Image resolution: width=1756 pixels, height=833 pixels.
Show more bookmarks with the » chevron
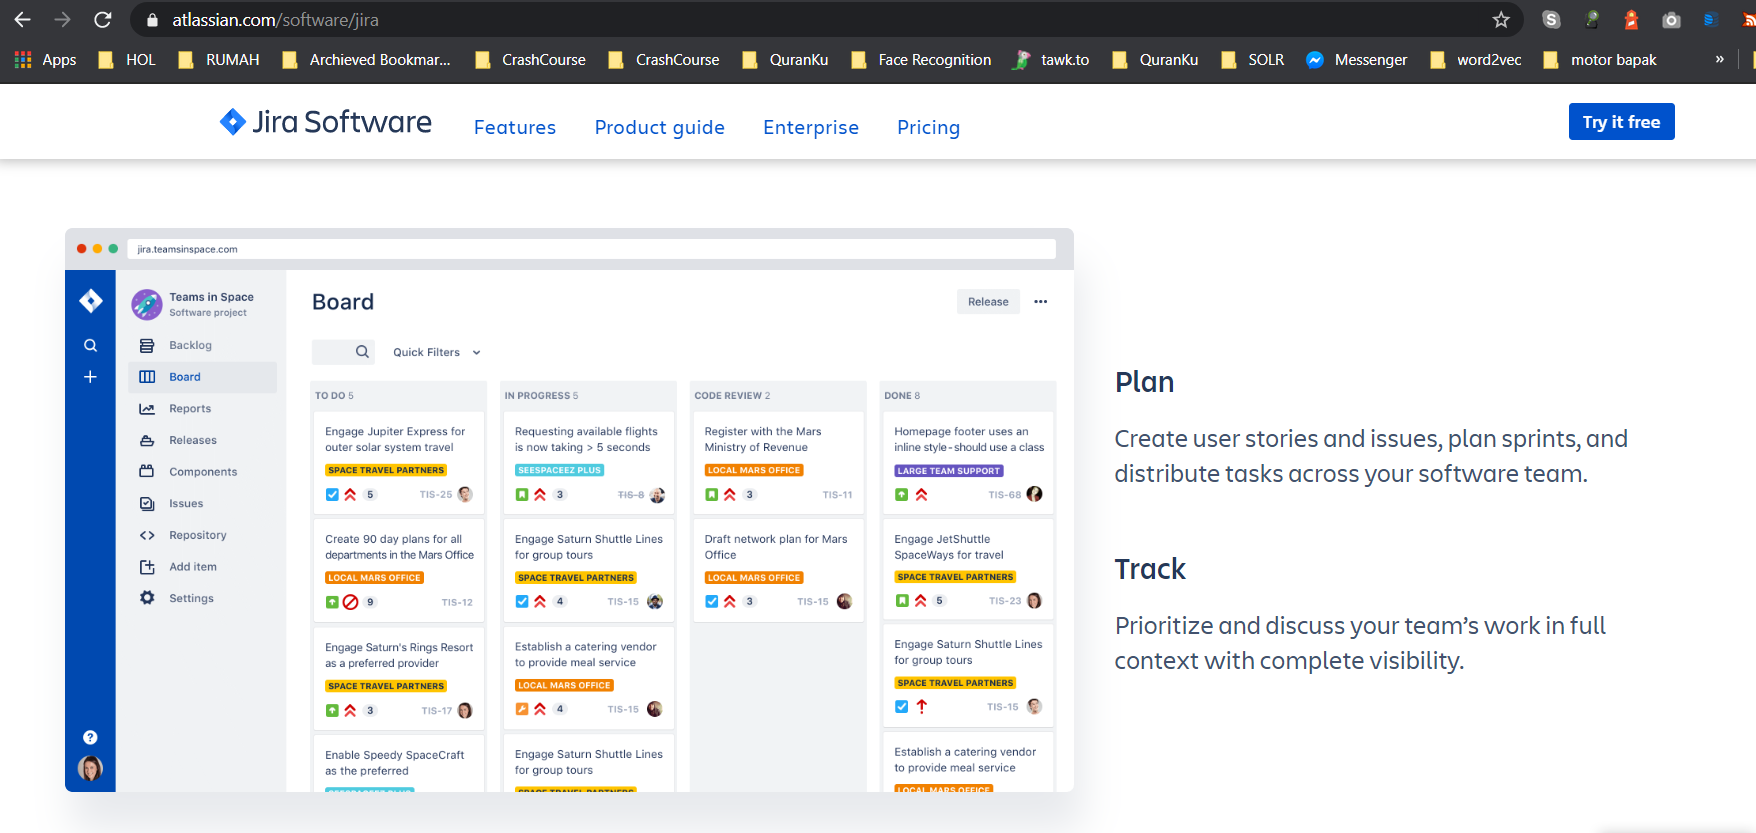(1719, 59)
